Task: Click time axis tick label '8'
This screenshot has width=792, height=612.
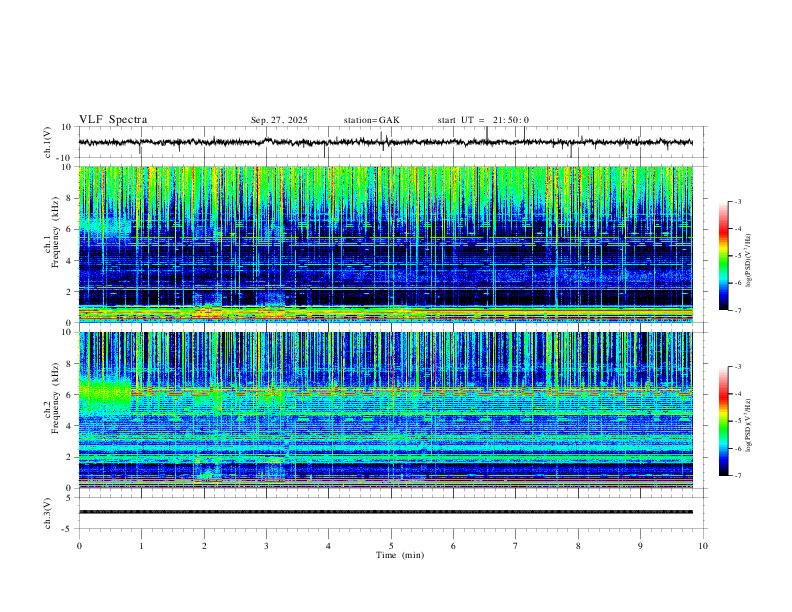Action: pyautogui.click(x=578, y=546)
